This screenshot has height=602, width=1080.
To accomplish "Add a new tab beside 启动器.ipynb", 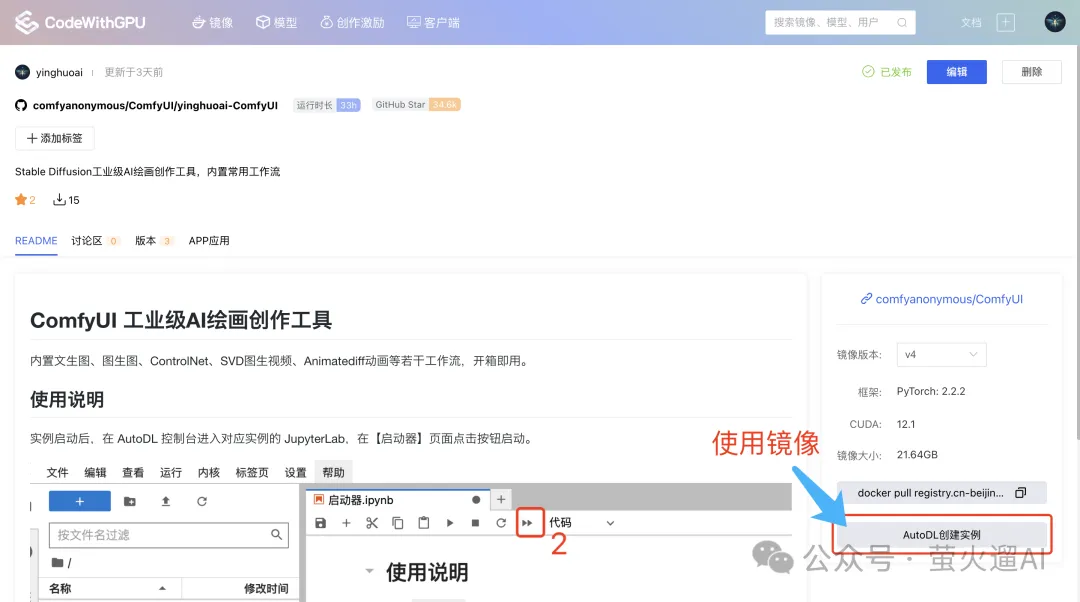I will (x=501, y=499).
